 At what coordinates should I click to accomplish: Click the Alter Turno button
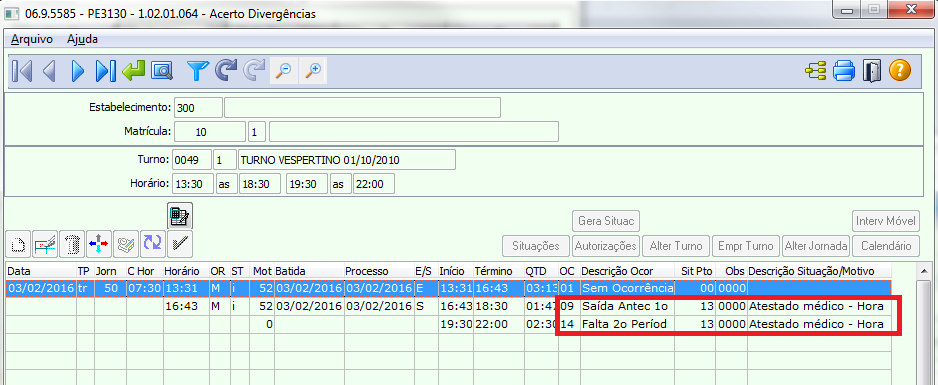coord(676,246)
